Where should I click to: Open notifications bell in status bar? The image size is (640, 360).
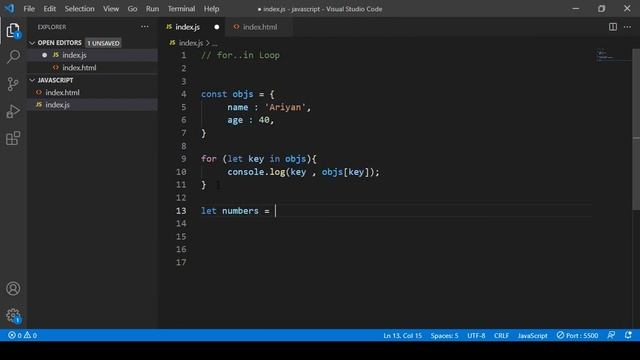click(x=628, y=335)
